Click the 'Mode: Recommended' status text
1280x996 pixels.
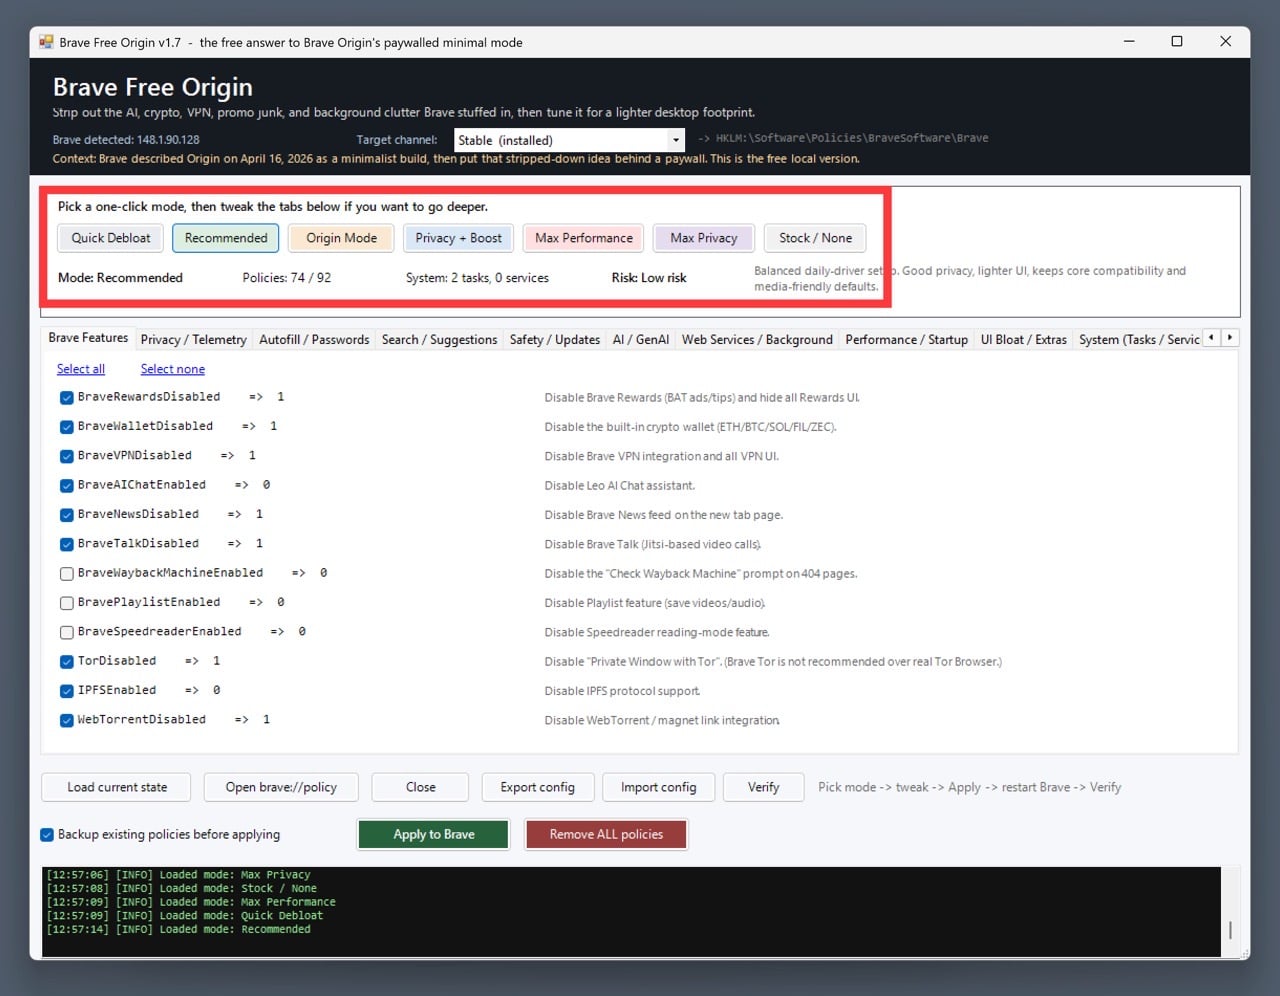120,278
